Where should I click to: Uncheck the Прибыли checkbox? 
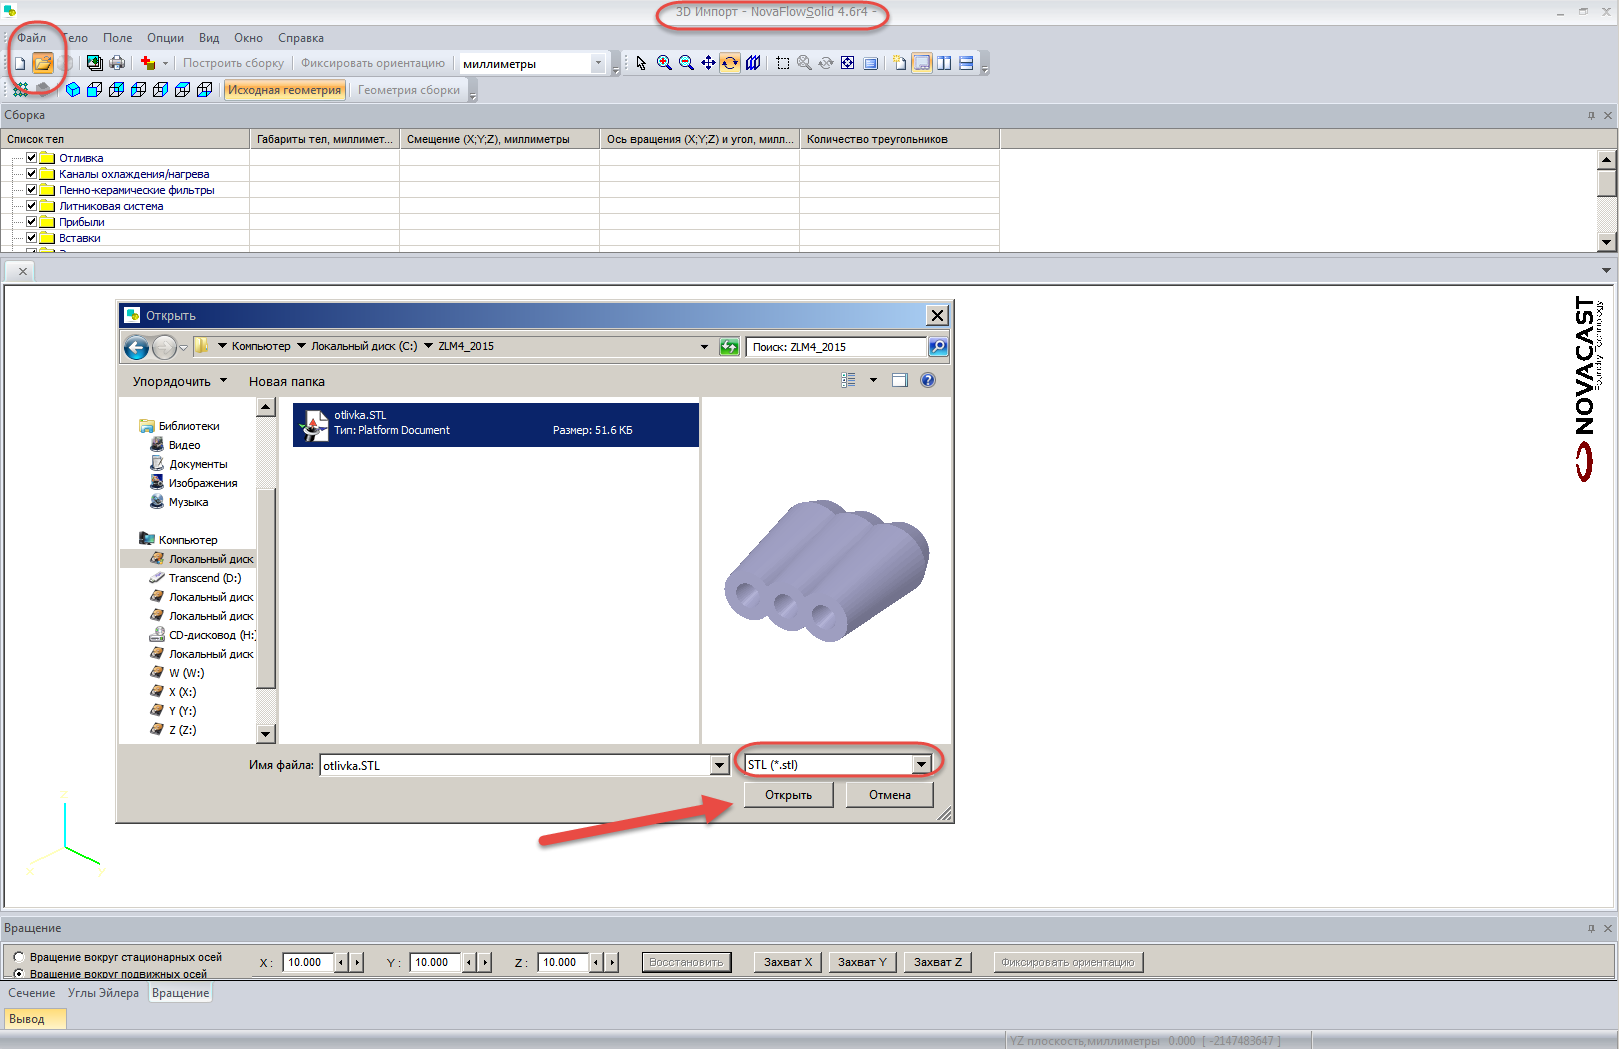click(31, 221)
